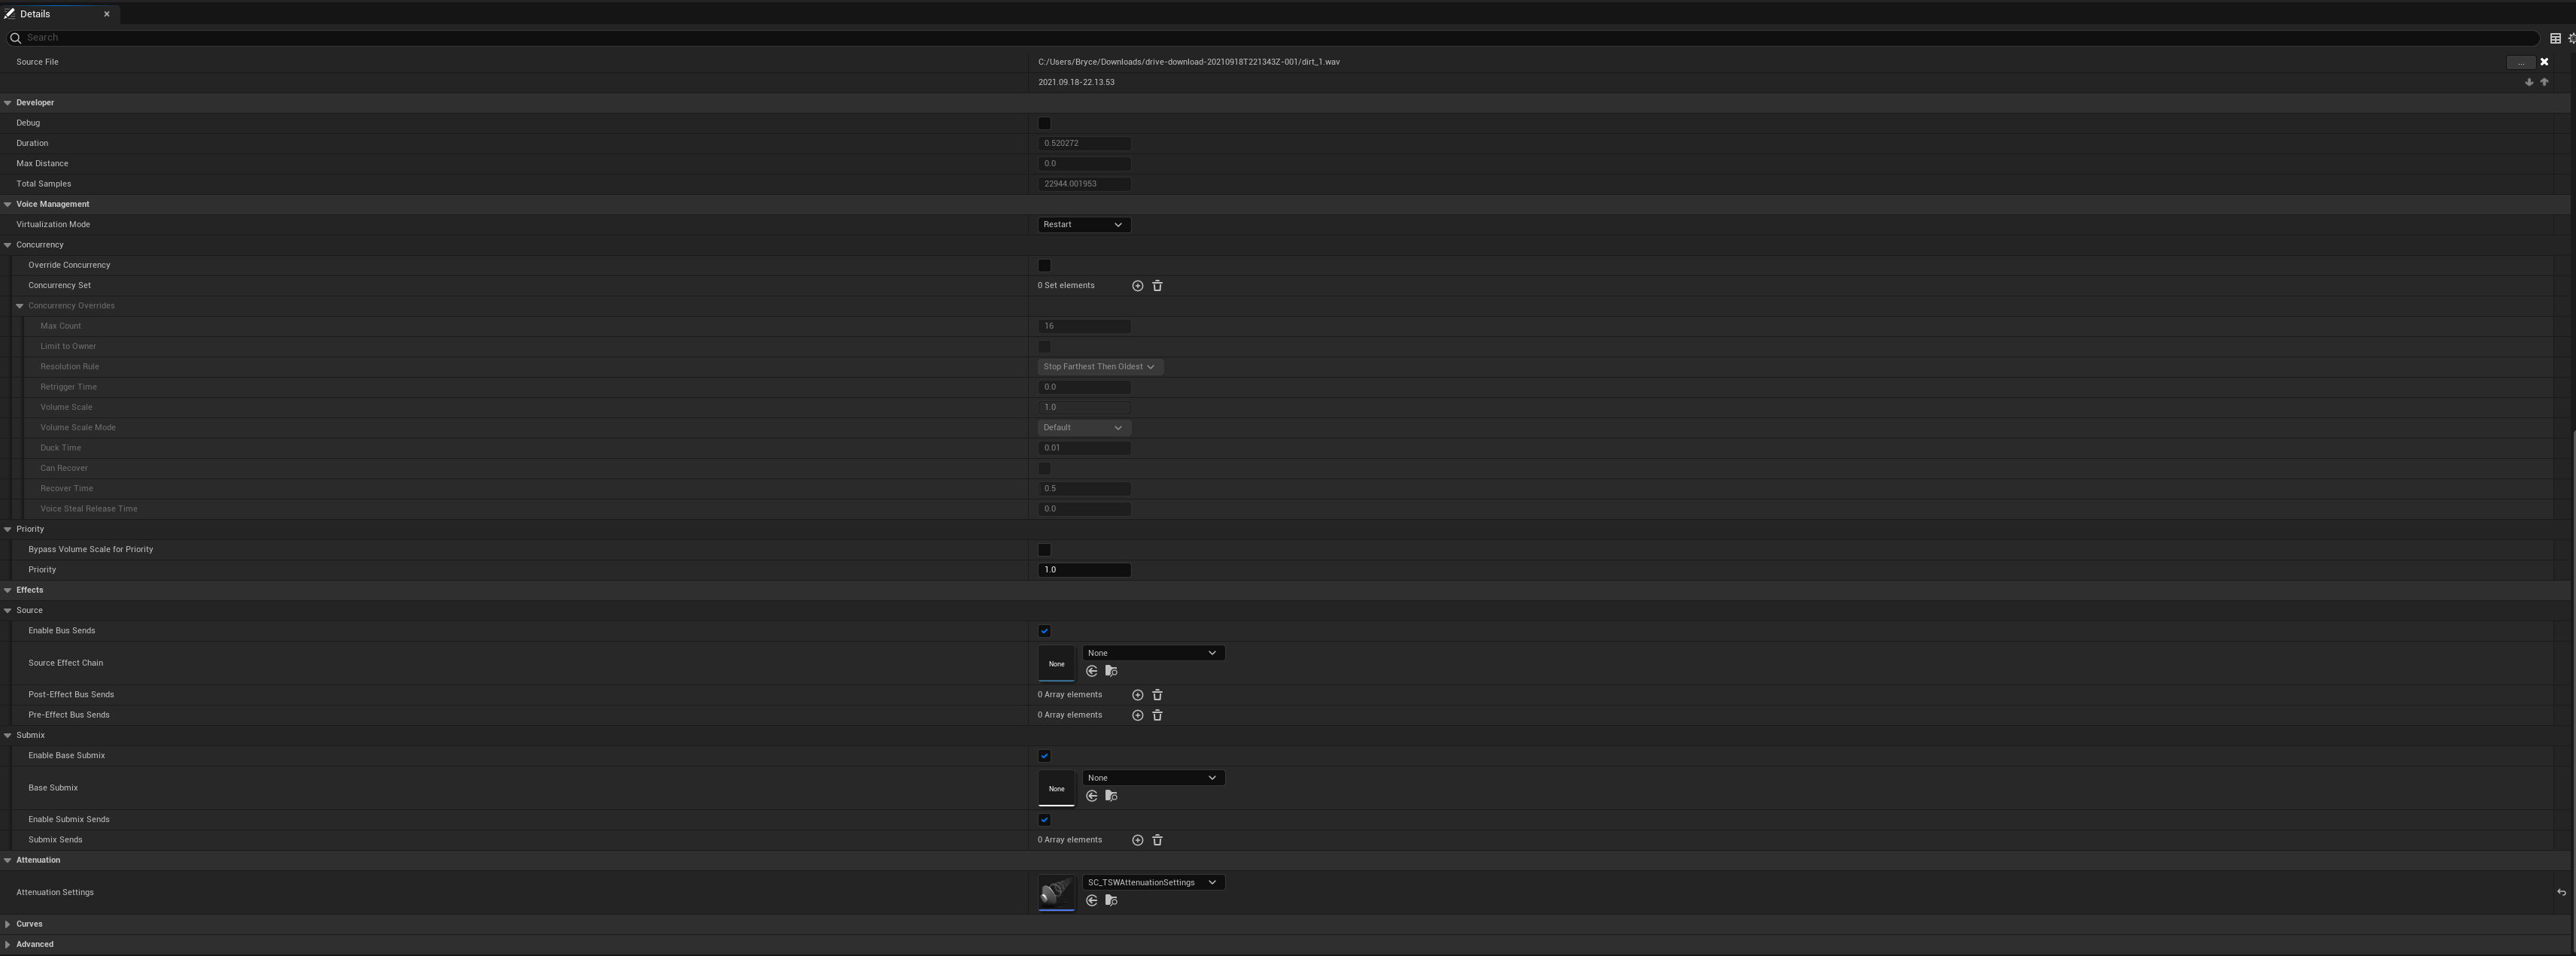
Task: Add element to Pre-Effect Bus Sends
Action: click(1137, 715)
